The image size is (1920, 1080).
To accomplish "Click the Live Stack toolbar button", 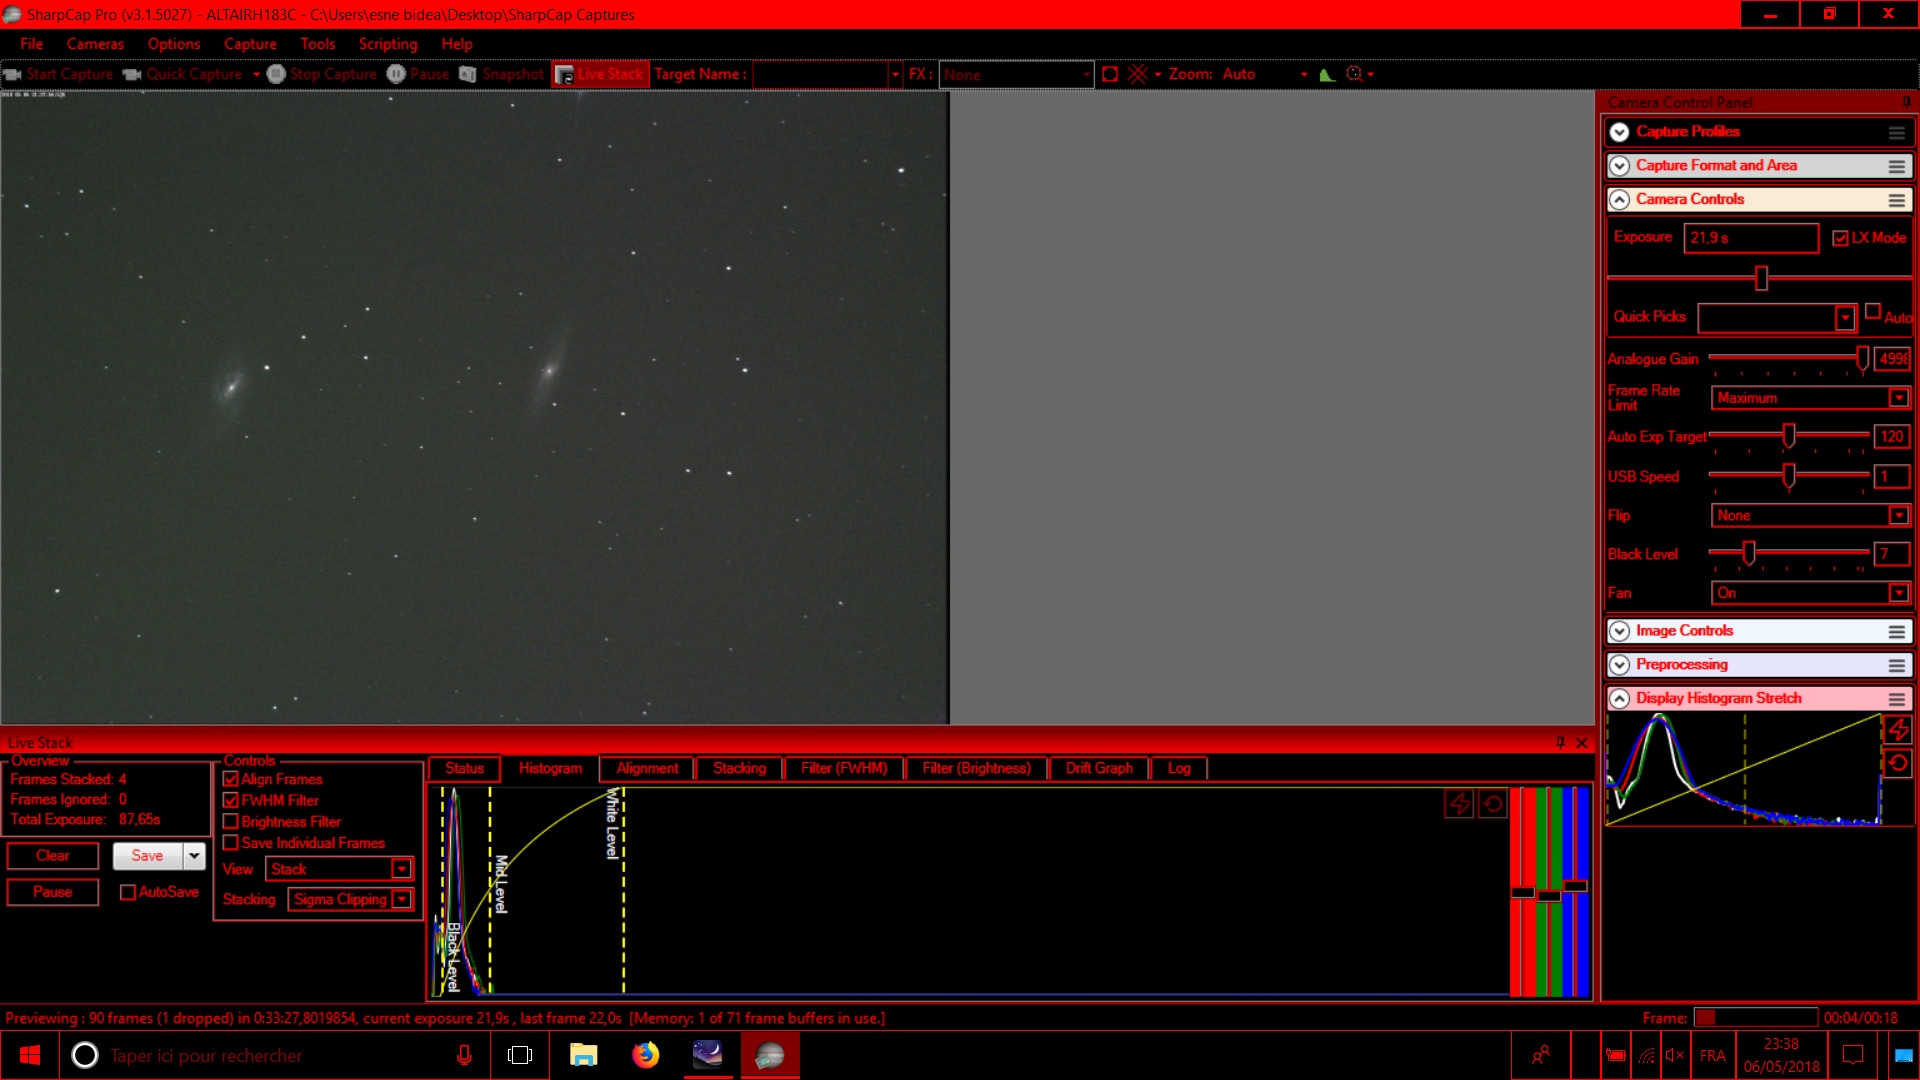I will pyautogui.click(x=600, y=74).
